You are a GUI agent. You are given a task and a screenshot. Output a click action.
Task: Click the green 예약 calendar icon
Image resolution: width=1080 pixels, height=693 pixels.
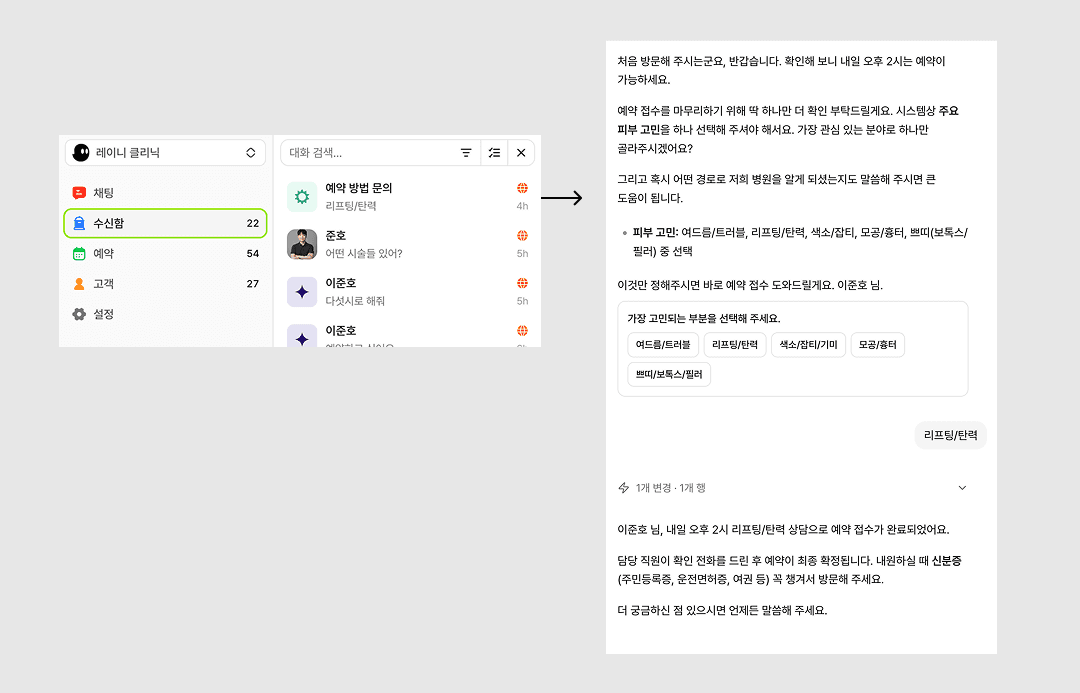[x=79, y=254]
